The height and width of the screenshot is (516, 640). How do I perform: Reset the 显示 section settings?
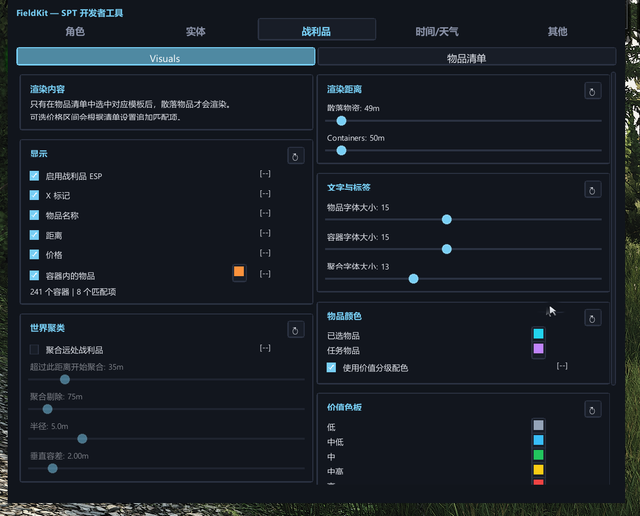click(x=296, y=156)
